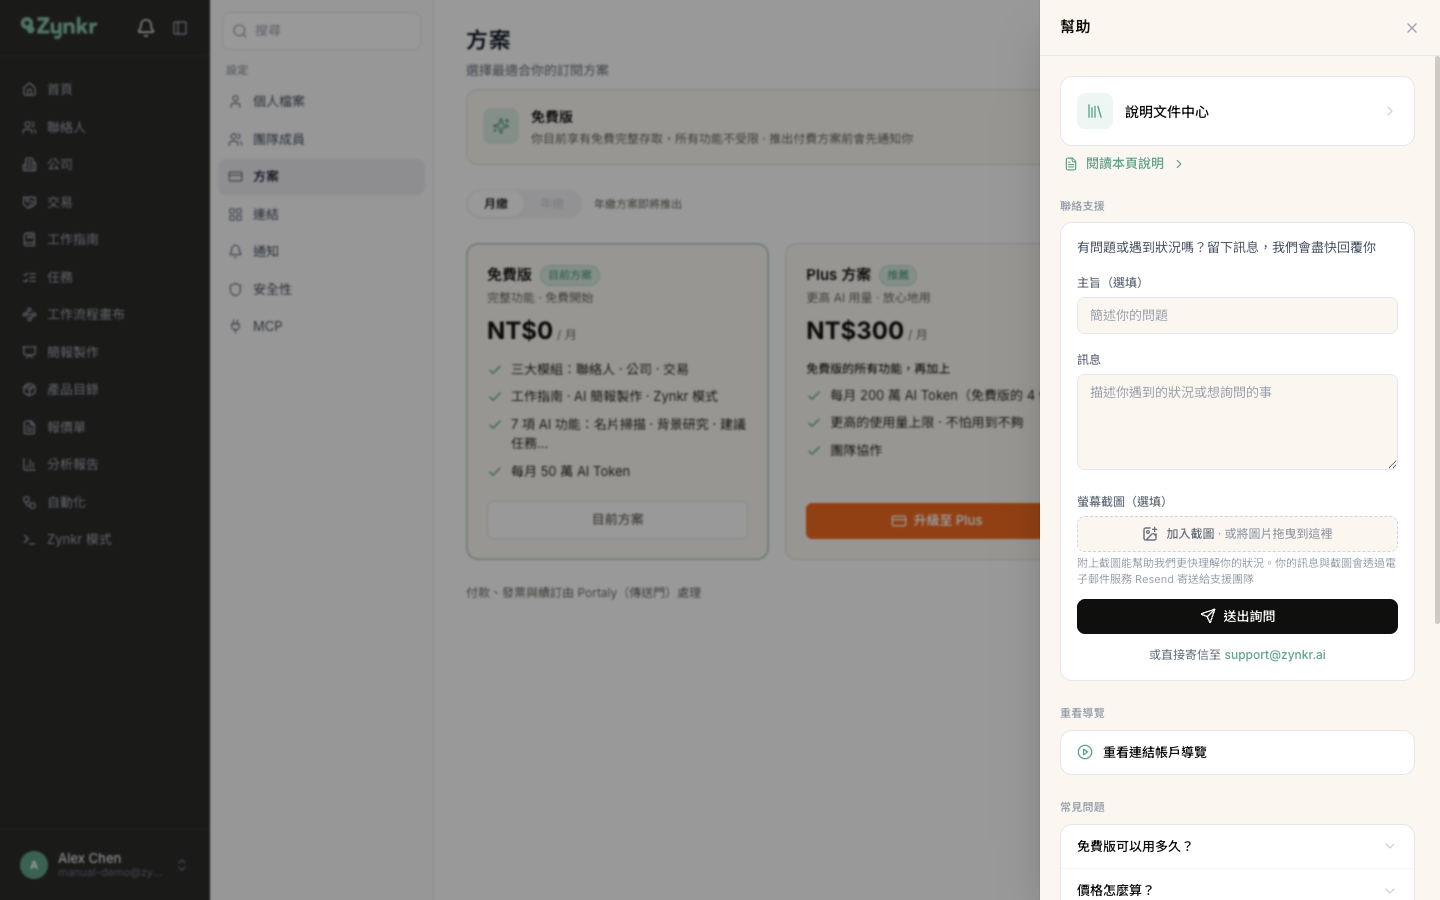The image size is (1440, 900).
Task: Select the 年繳 billing toggle
Action: click(x=552, y=204)
